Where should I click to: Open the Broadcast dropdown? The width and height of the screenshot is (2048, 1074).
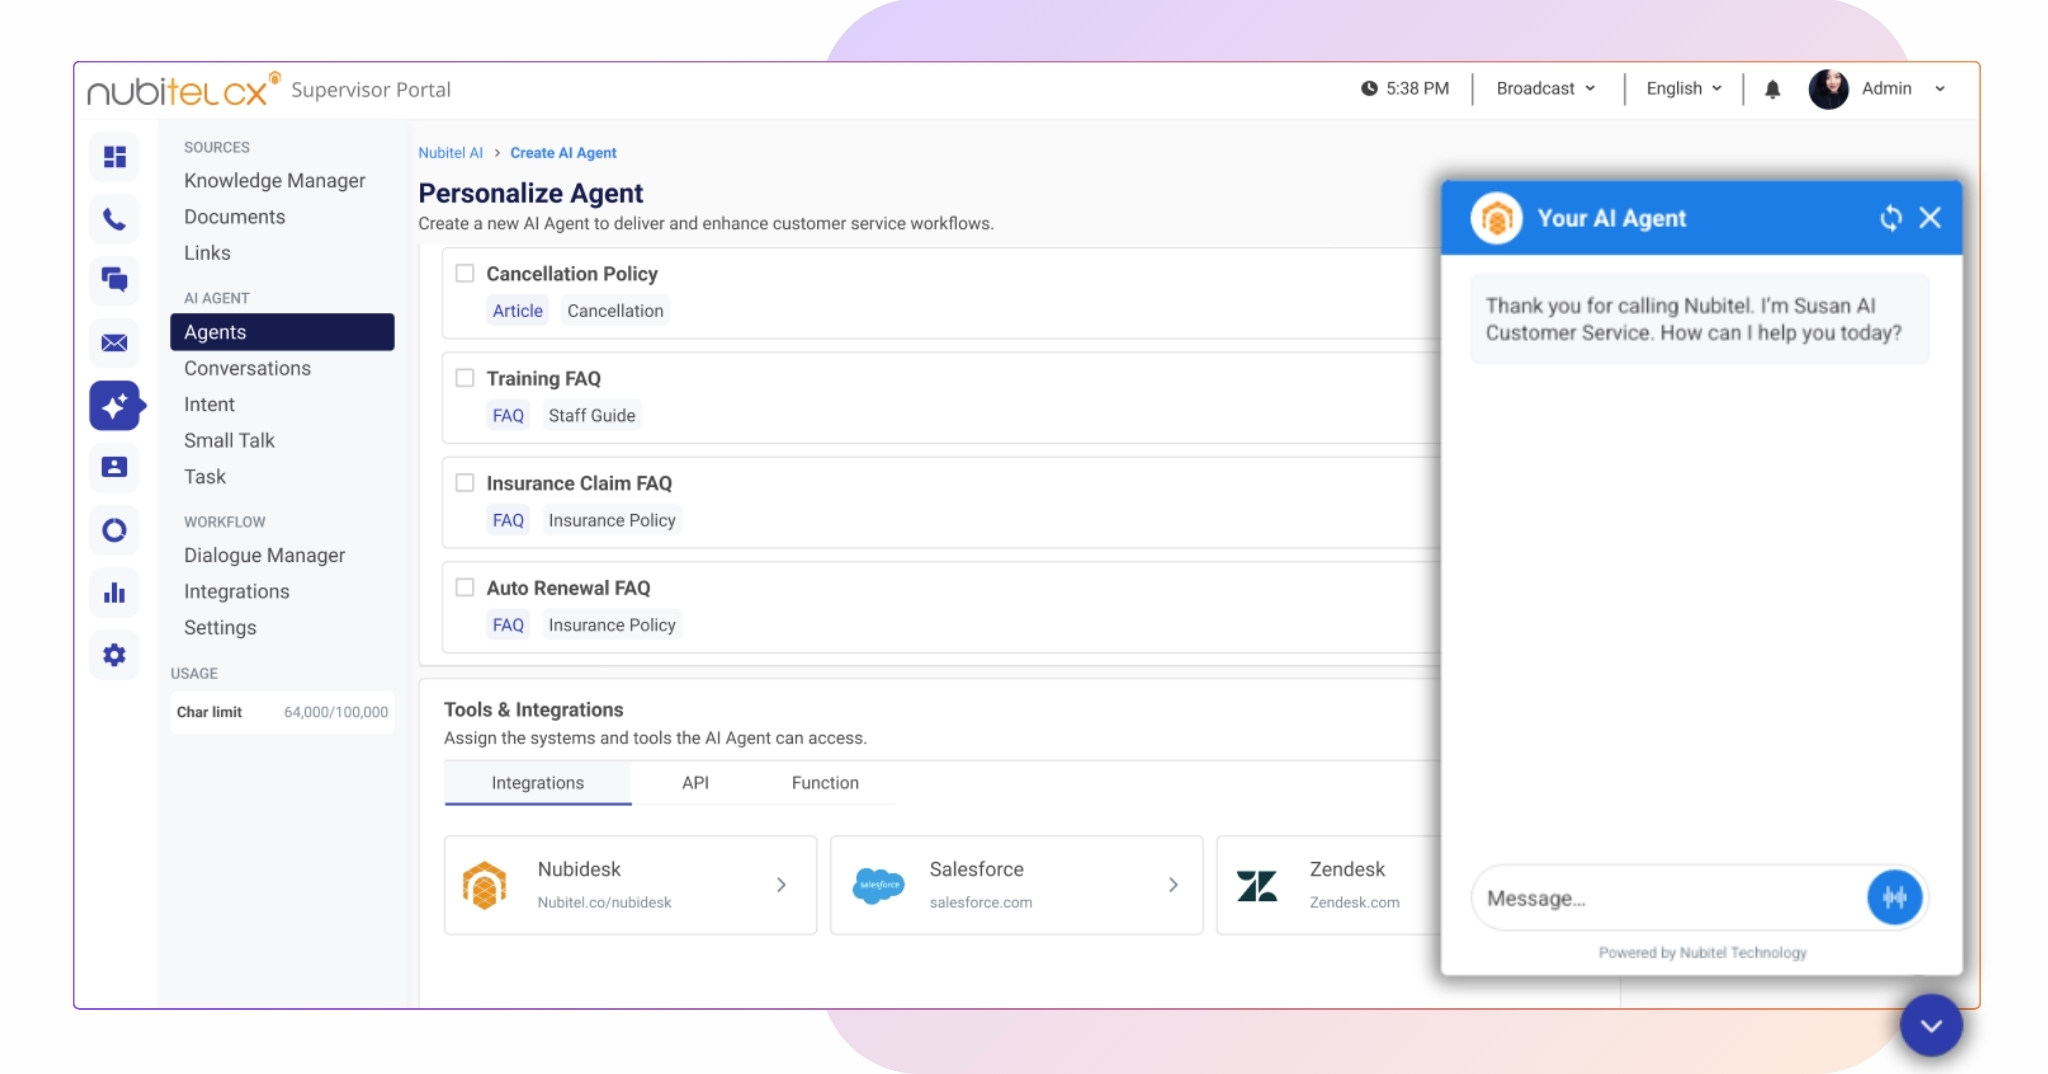click(1545, 89)
